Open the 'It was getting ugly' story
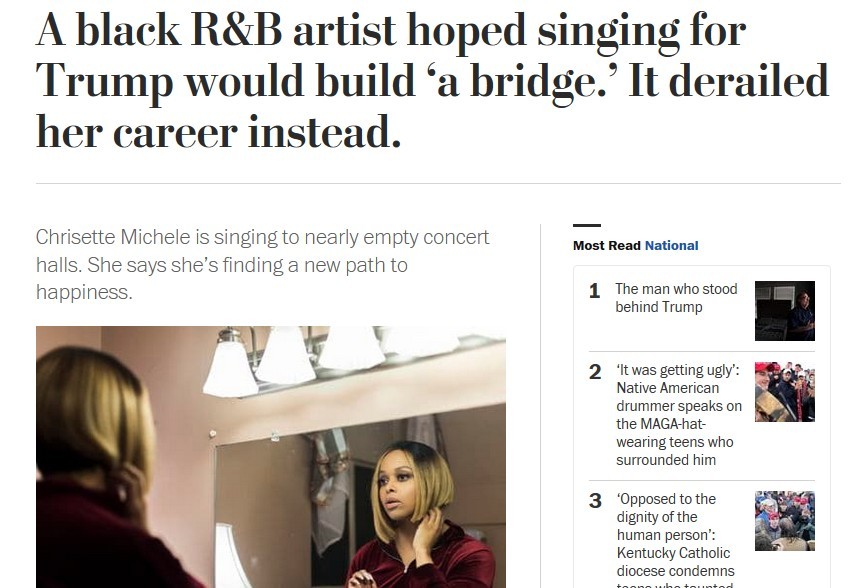This screenshot has width=867, height=588. pos(679,415)
